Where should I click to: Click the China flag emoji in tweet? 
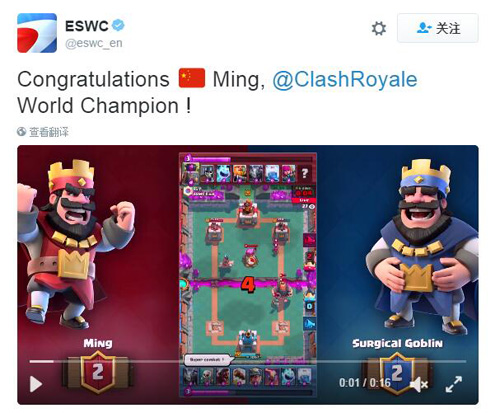192,78
